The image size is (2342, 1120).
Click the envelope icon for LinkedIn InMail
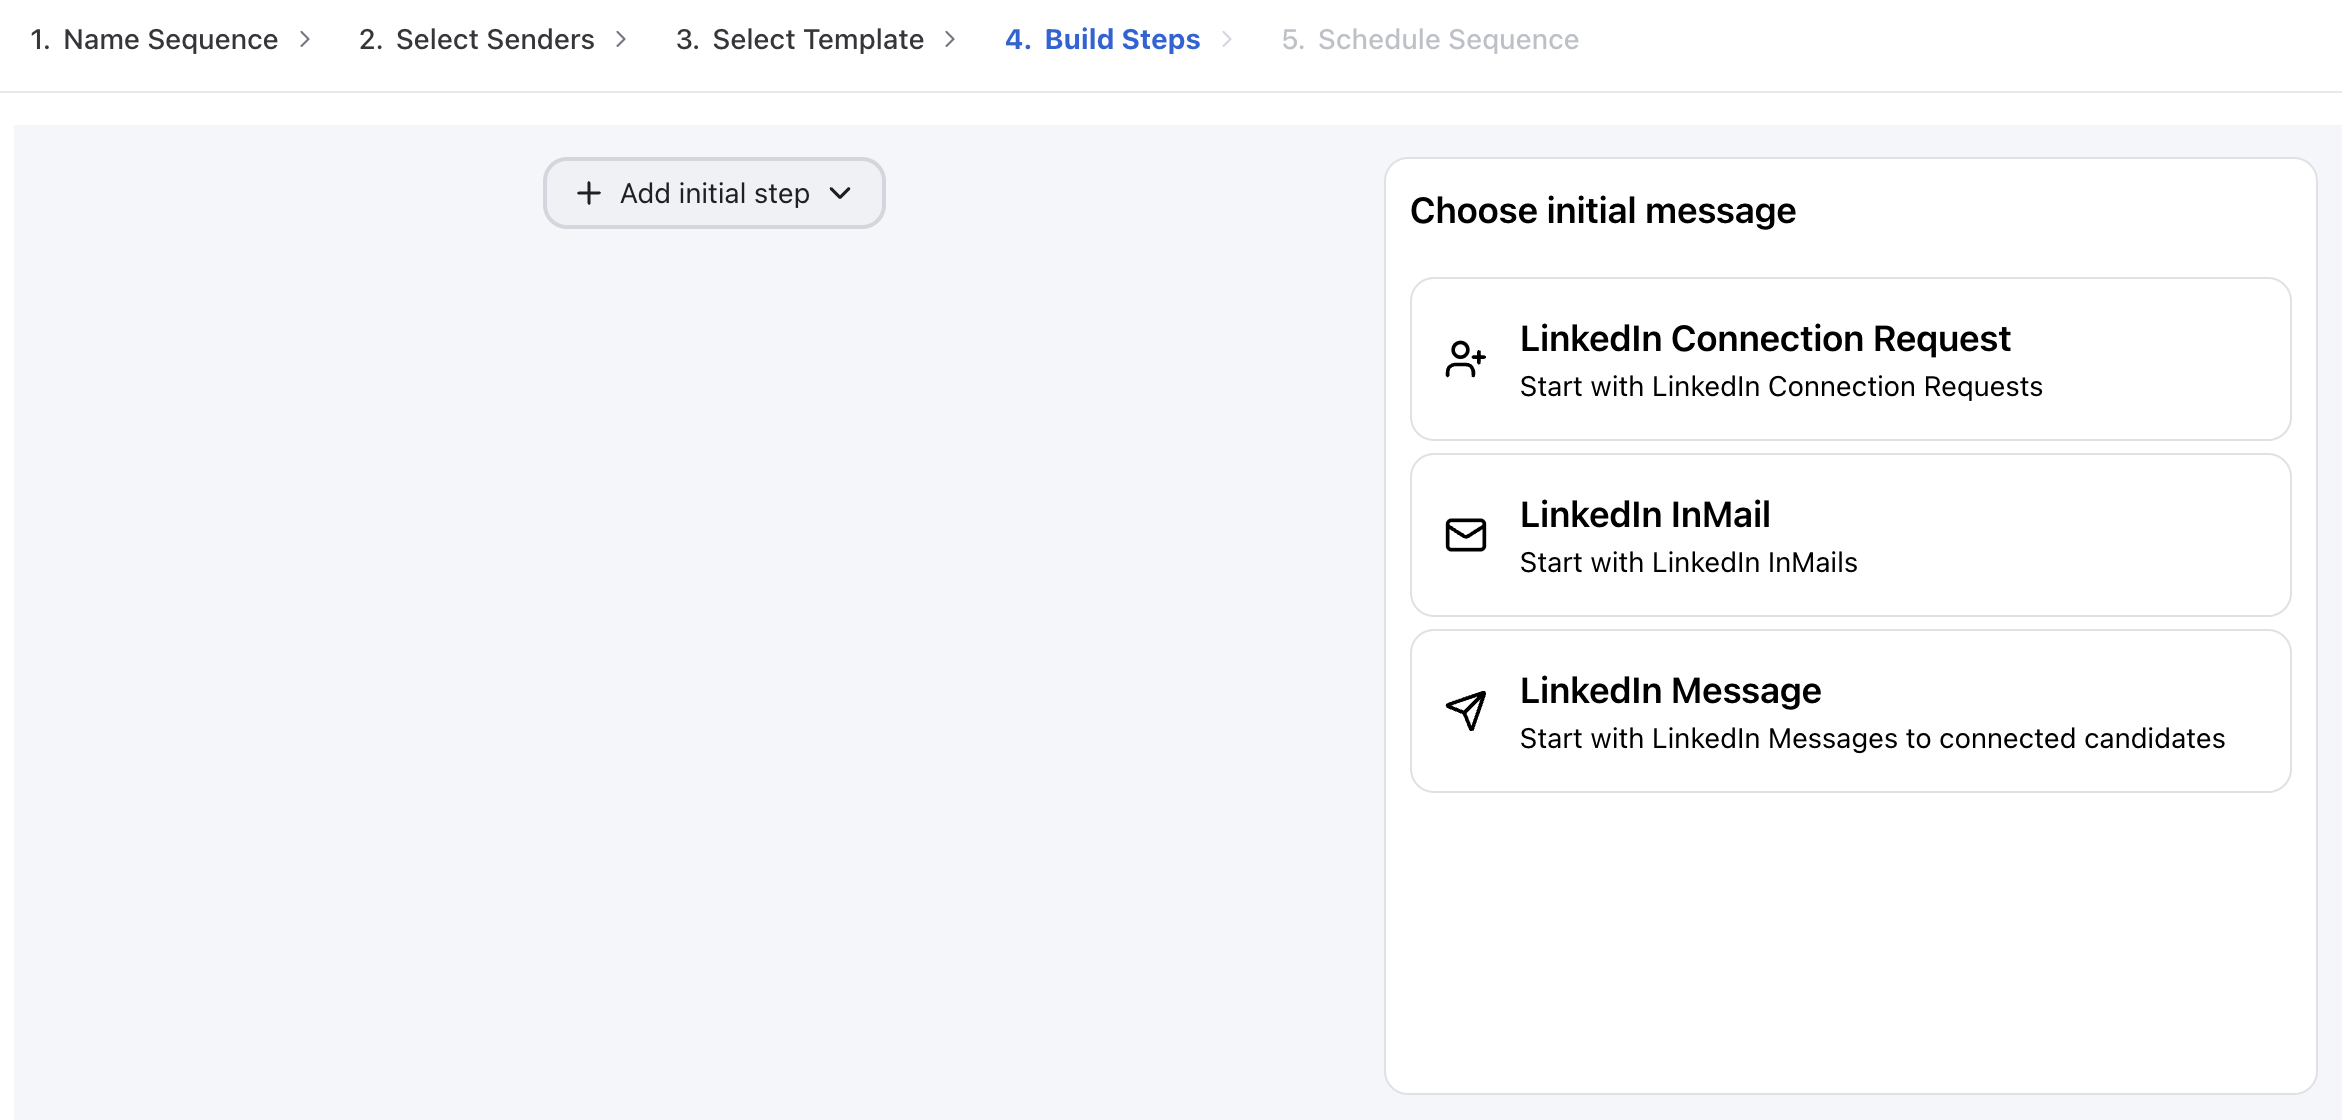click(x=1466, y=535)
